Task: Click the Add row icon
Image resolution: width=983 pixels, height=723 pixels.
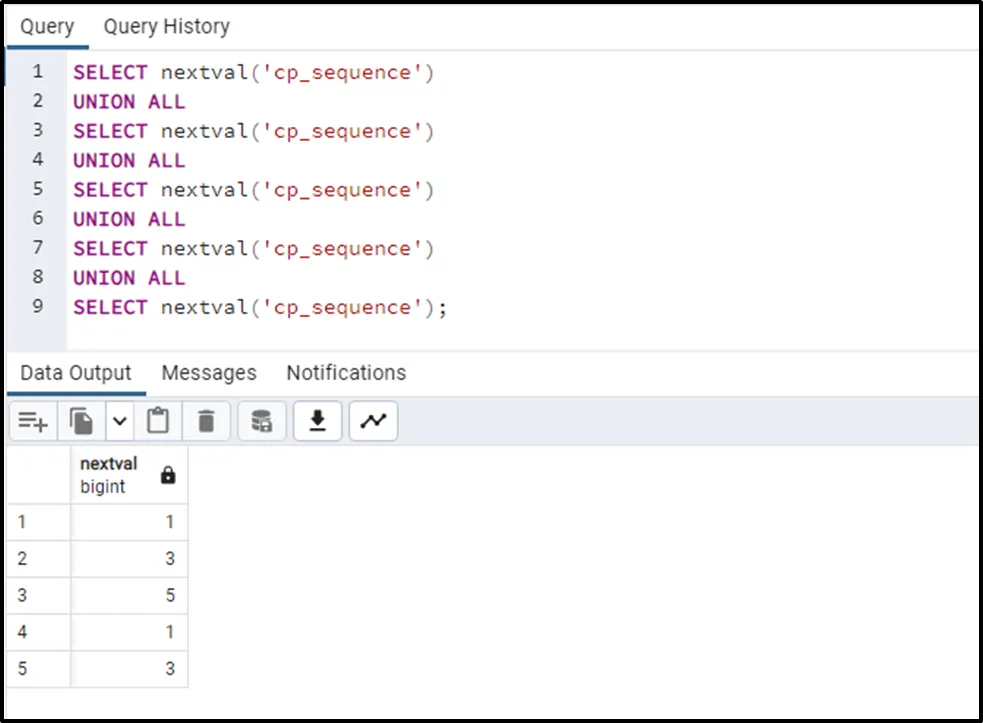Action: (33, 422)
